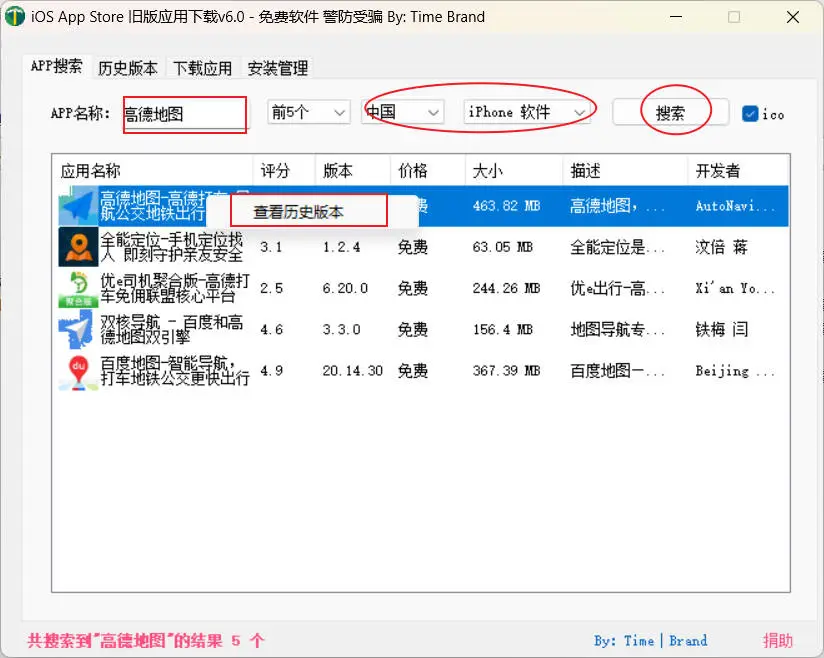
Task: Click the 百度地图 red app icon
Action: point(76,371)
